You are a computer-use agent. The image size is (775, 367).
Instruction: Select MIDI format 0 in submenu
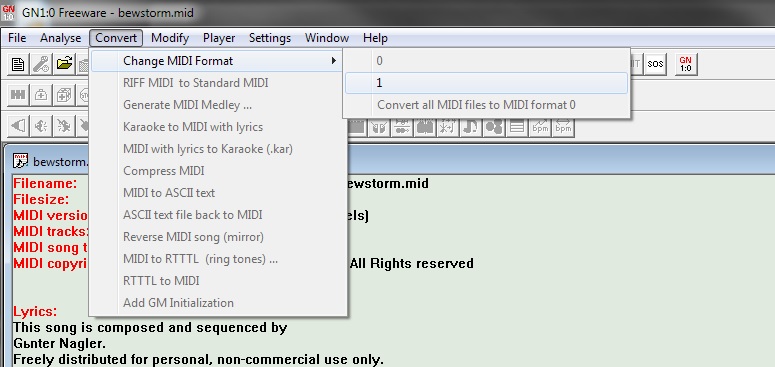(486, 61)
